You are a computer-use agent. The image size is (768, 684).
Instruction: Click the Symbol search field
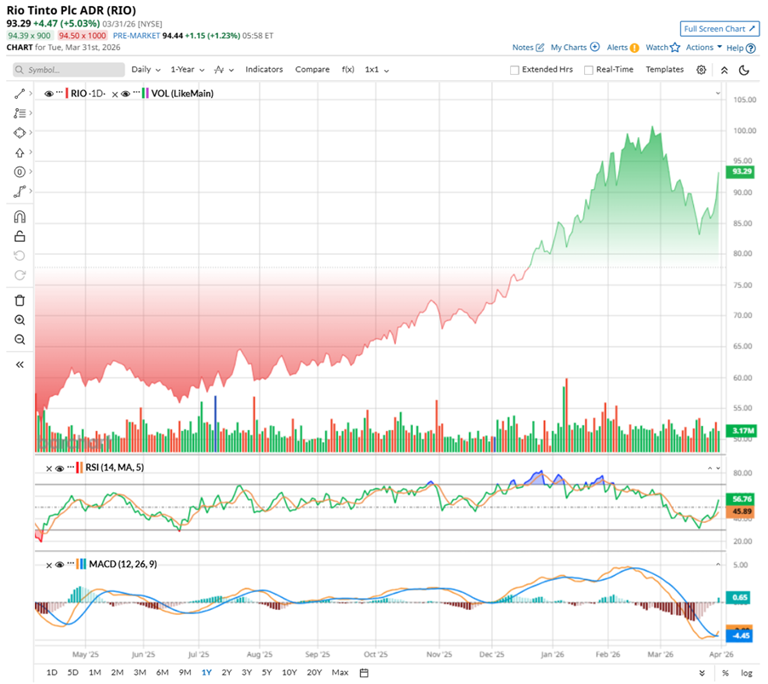pos(69,70)
